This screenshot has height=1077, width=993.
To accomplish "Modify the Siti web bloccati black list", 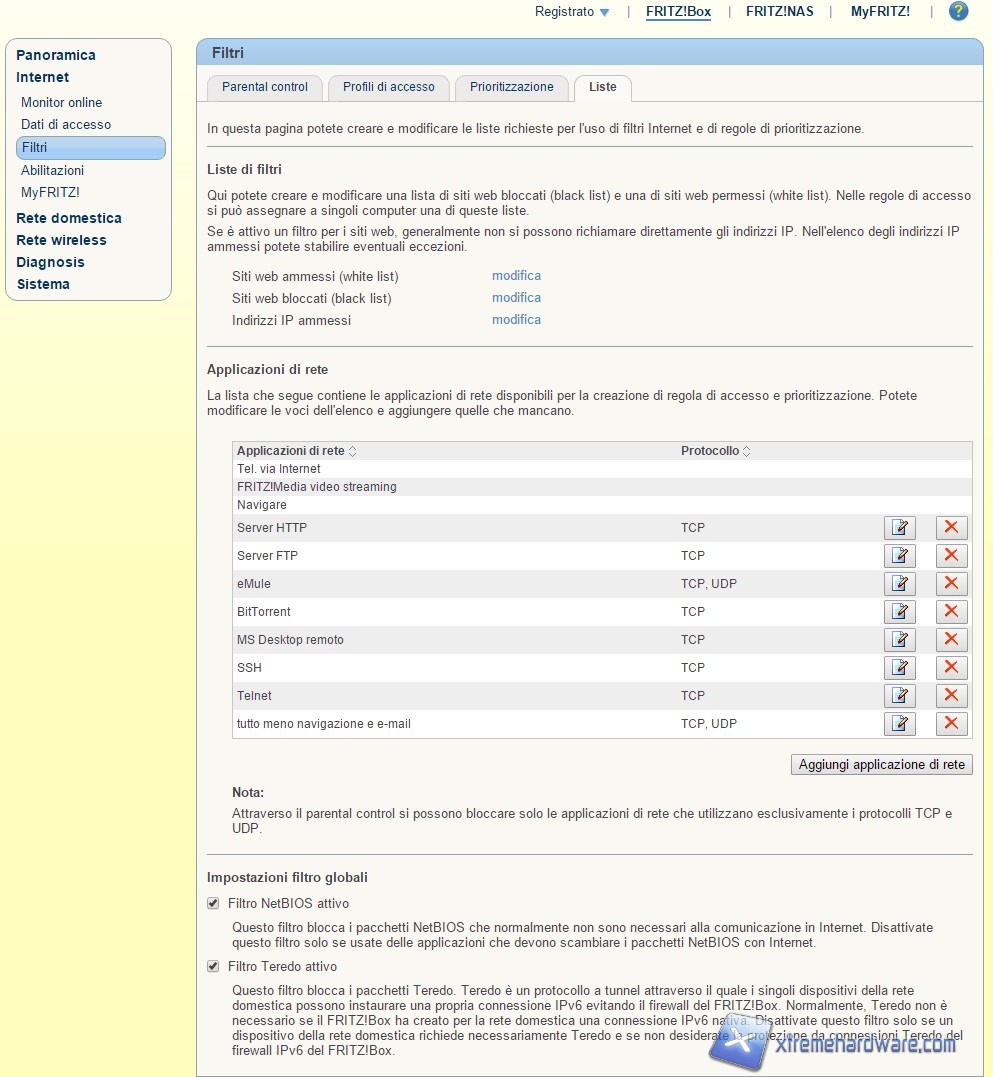I will click(x=516, y=298).
